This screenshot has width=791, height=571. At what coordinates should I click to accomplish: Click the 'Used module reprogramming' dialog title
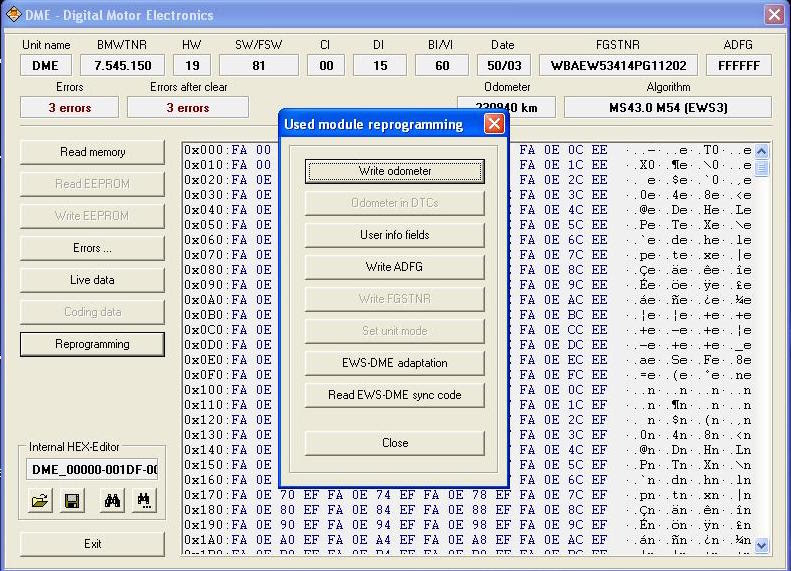pyautogui.click(x=373, y=125)
